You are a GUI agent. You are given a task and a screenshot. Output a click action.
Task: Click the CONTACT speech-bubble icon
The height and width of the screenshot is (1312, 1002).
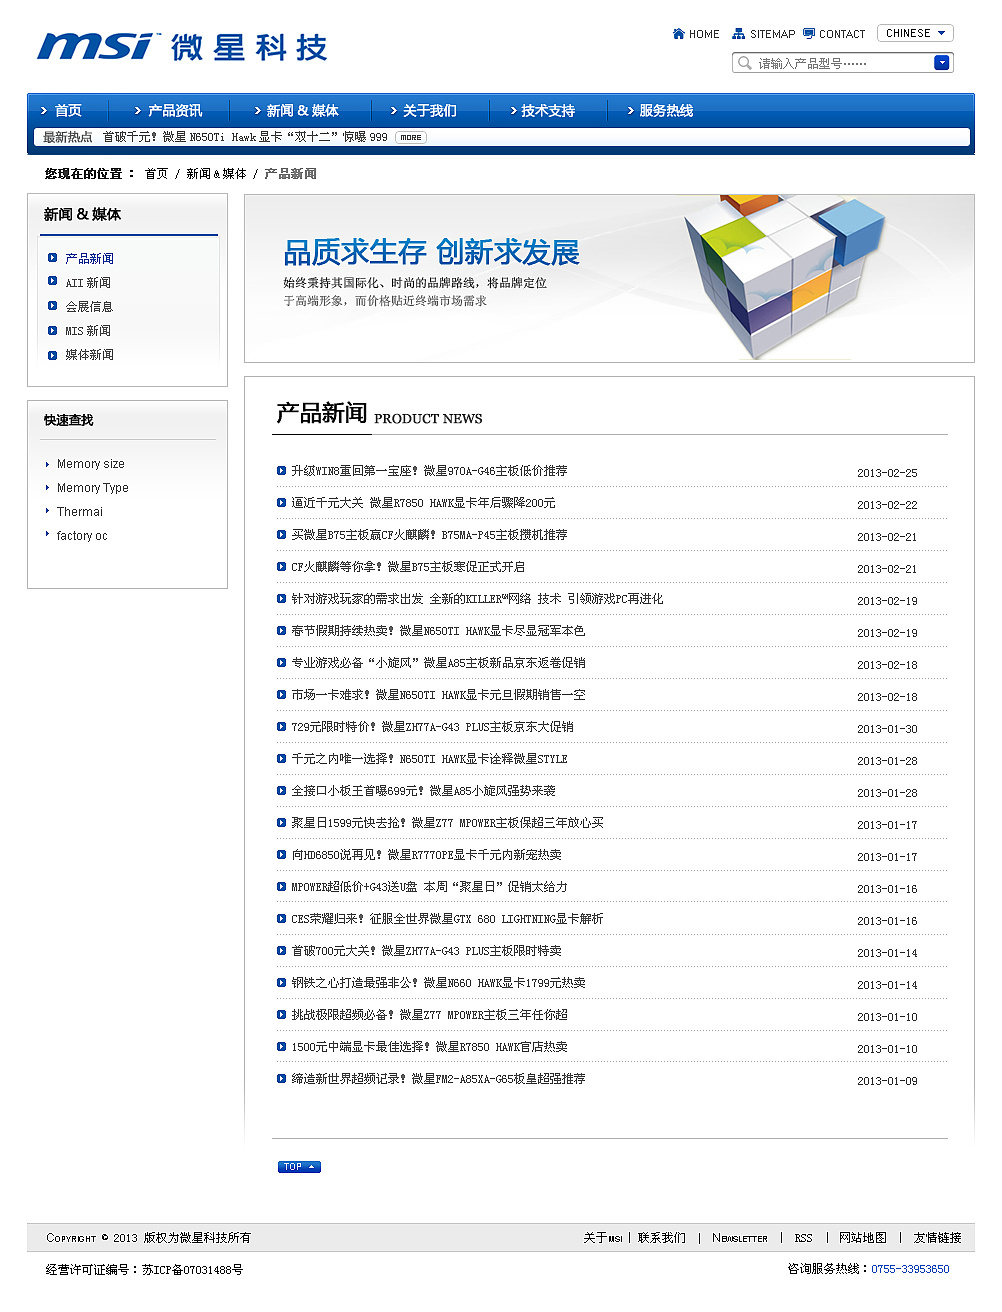[x=806, y=33]
